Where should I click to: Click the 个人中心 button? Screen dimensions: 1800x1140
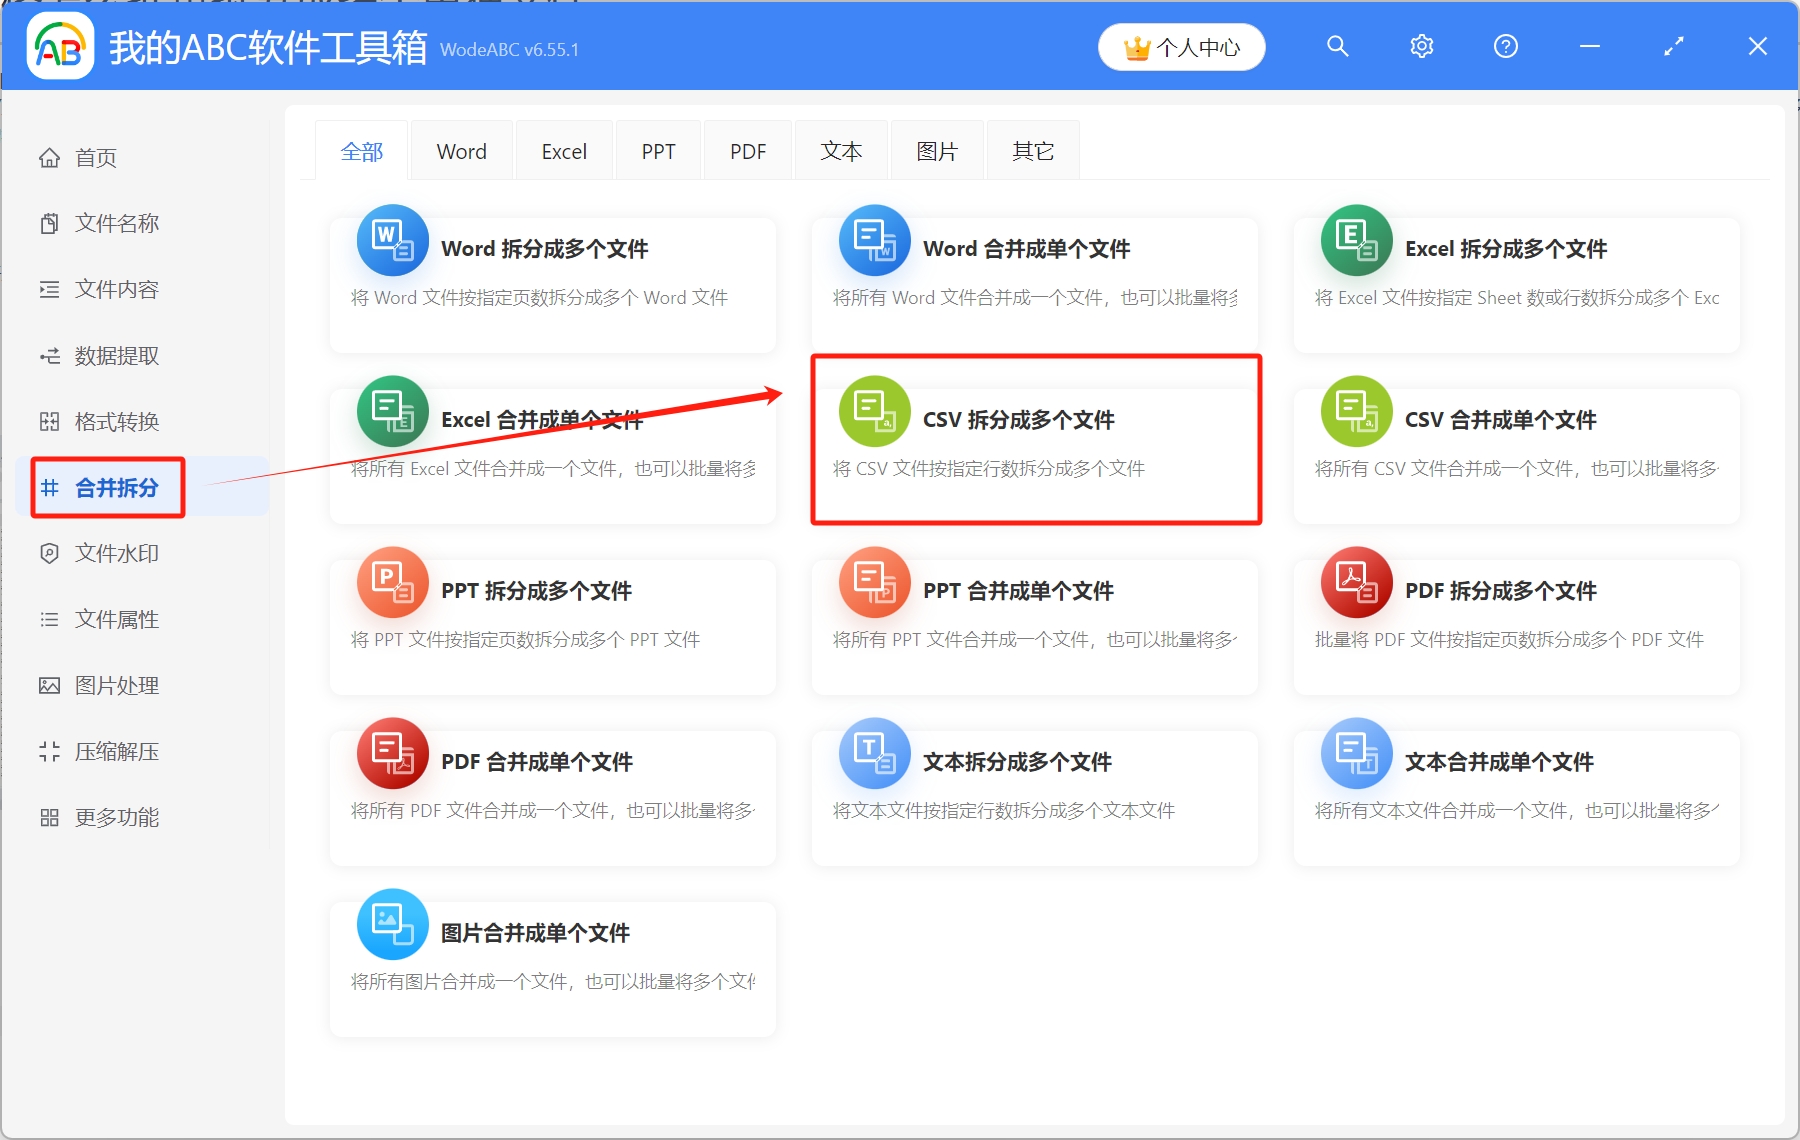1181,46
